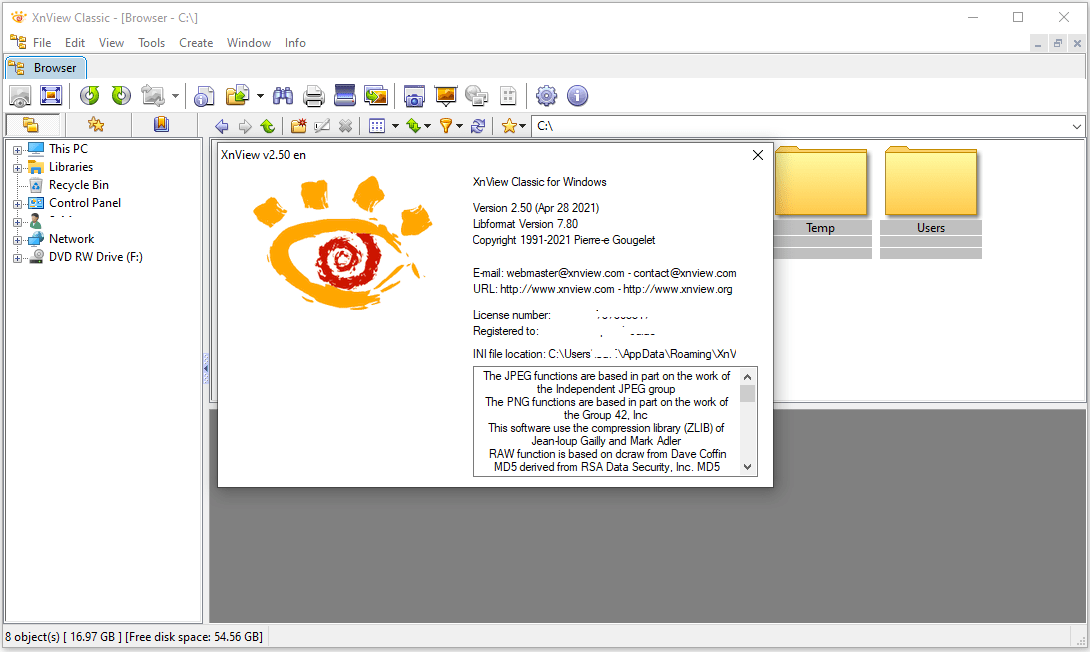Select the Browser tab
The width and height of the screenshot is (1090, 652).
46,67
